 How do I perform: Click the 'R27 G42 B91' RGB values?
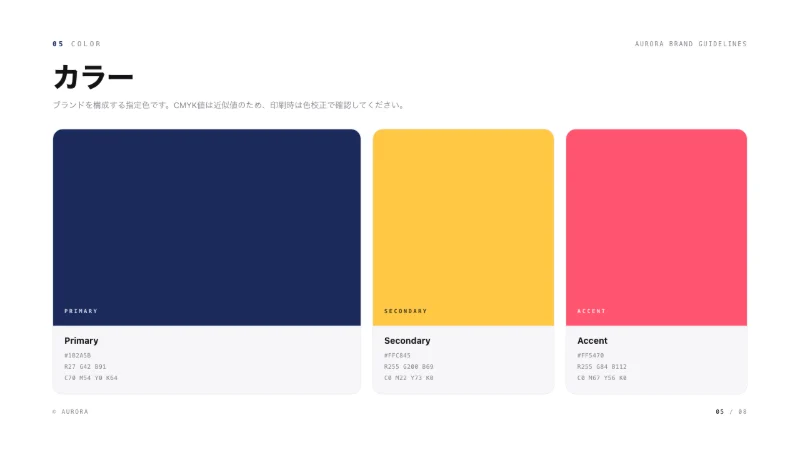(85, 367)
